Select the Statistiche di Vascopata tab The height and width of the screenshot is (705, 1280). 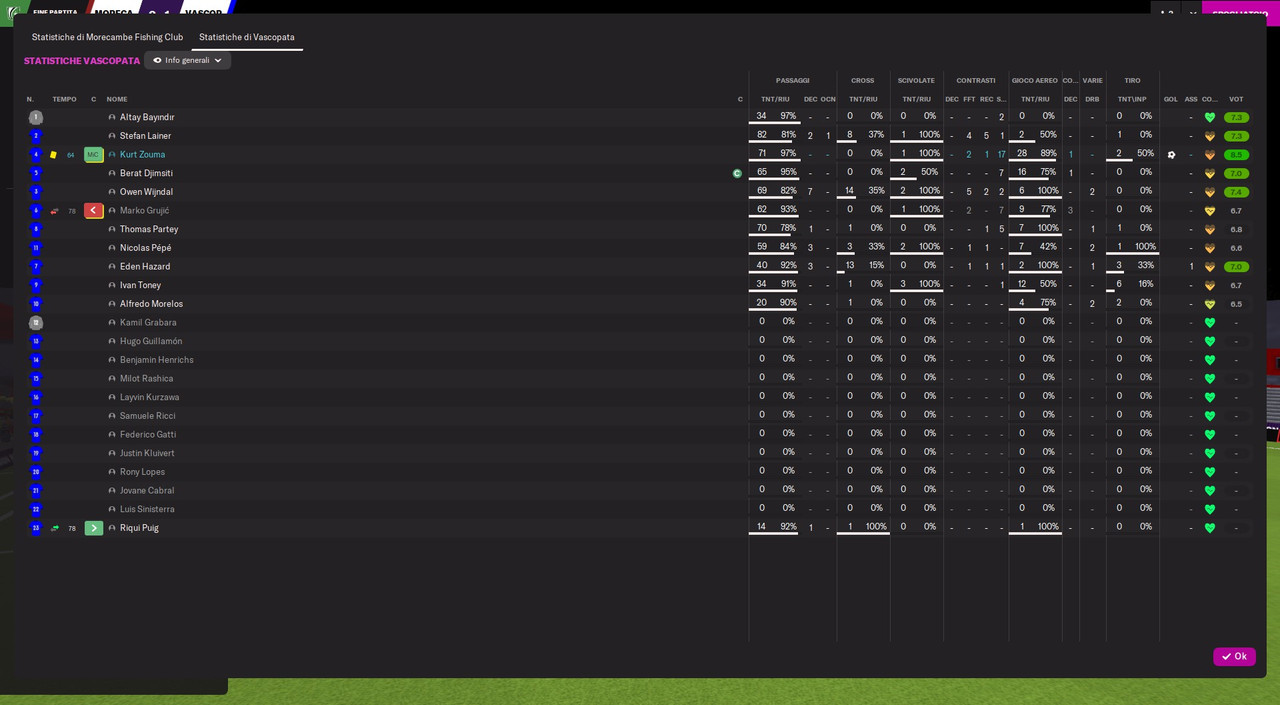pyautogui.click(x=247, y=37)
